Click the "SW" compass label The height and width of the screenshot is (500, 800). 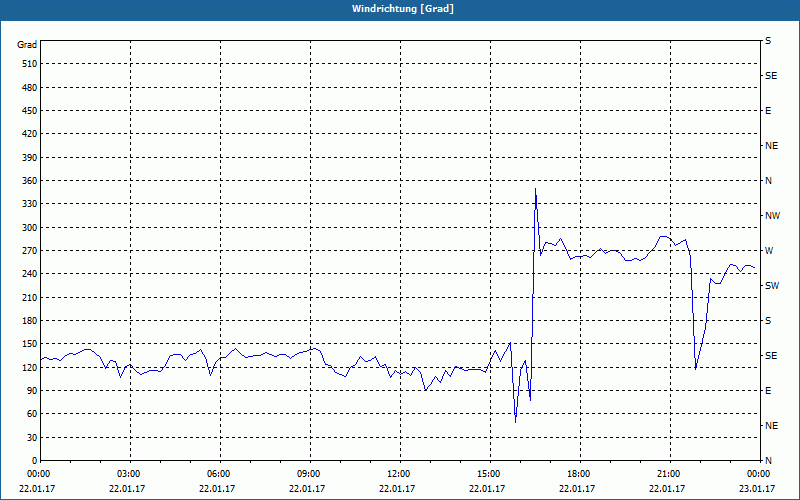(772, 286)
